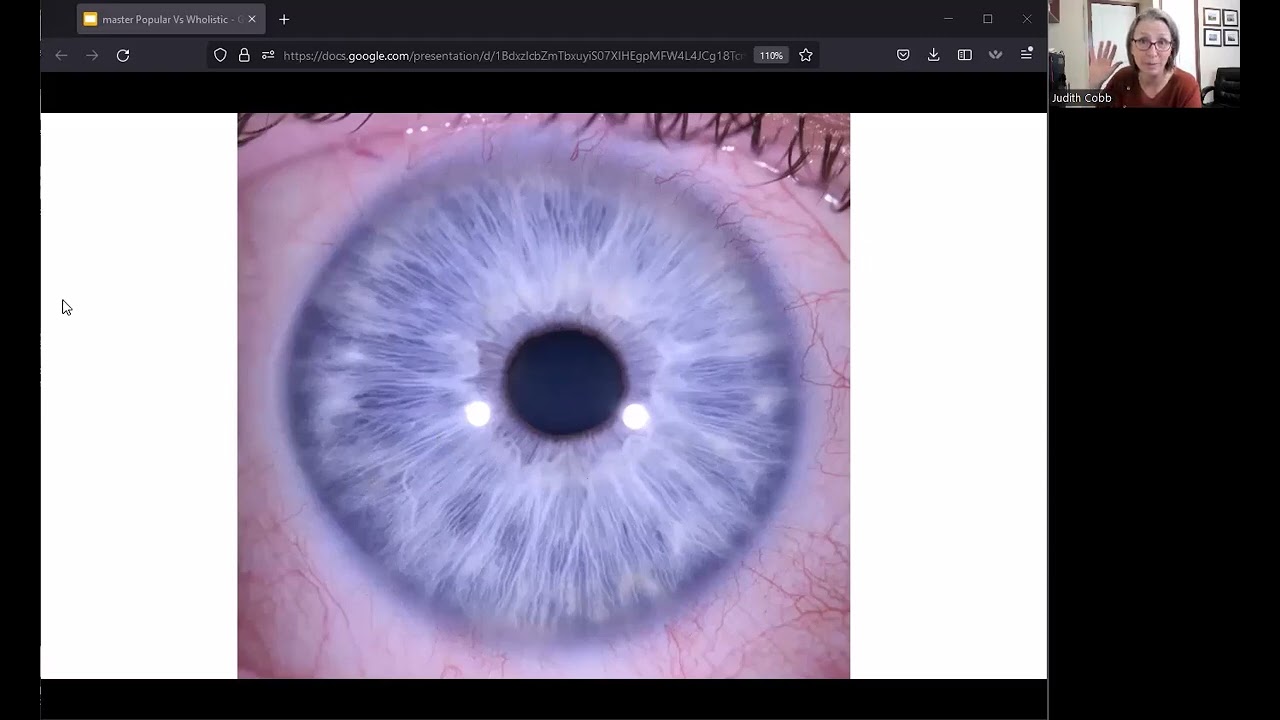Open the Pocket save icon

point(903,56)
